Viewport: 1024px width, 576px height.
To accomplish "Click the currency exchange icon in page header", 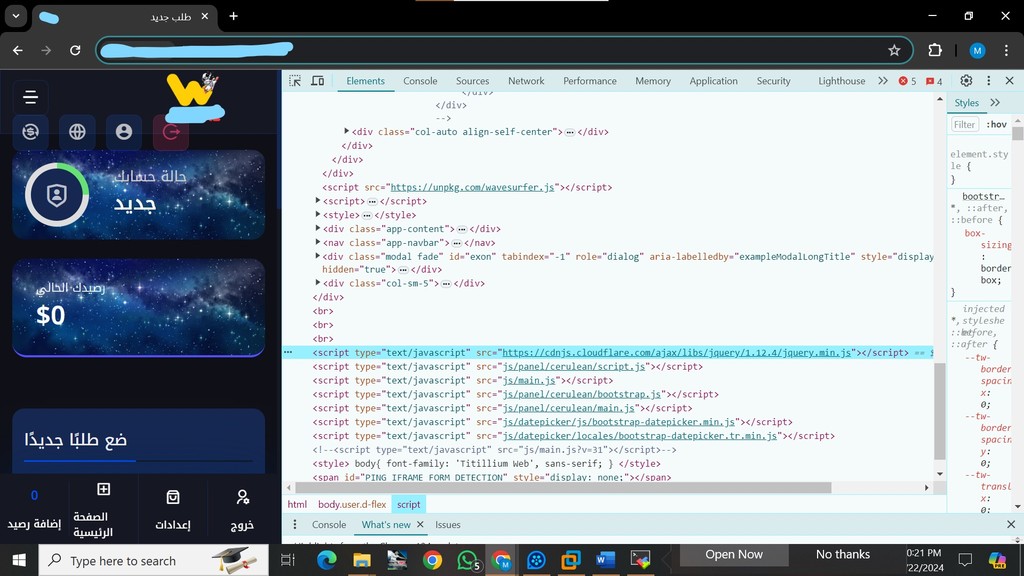I will [x=30, y=132].
